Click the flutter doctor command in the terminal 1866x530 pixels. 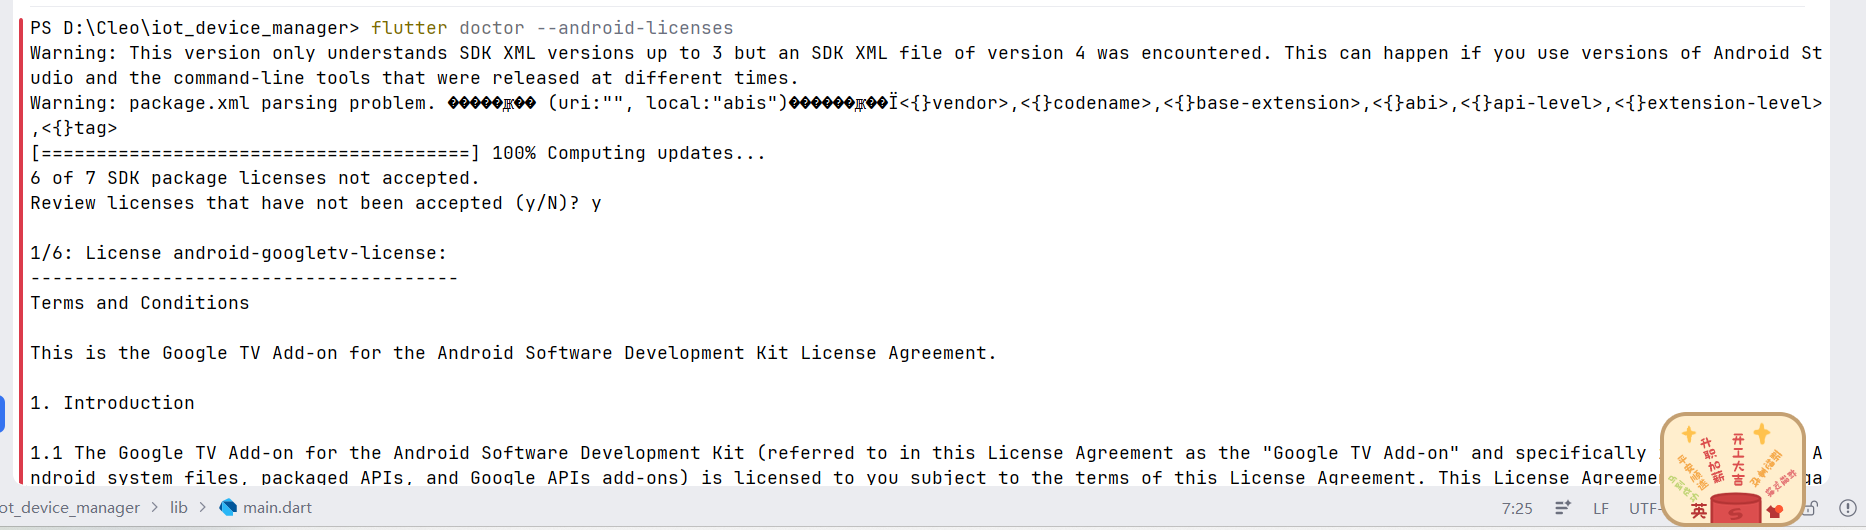(x=552, y=28)
